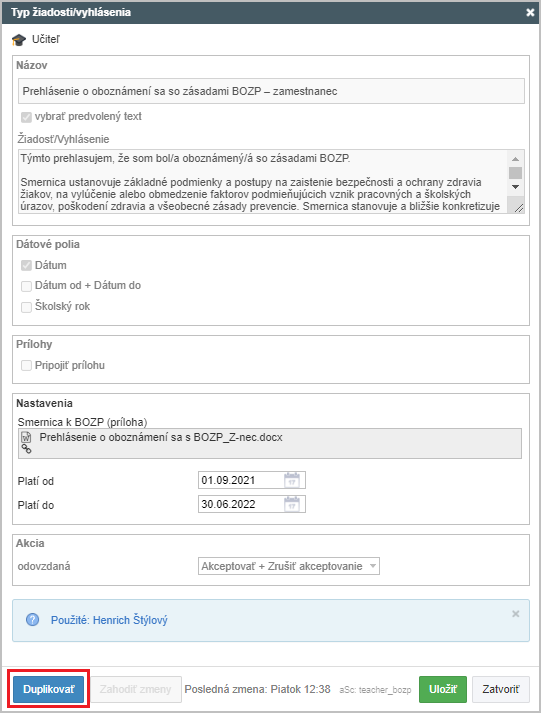This screenshot has width=541, height=713.
Task: Click the blue question mark help icon
Action: (32, 620)
